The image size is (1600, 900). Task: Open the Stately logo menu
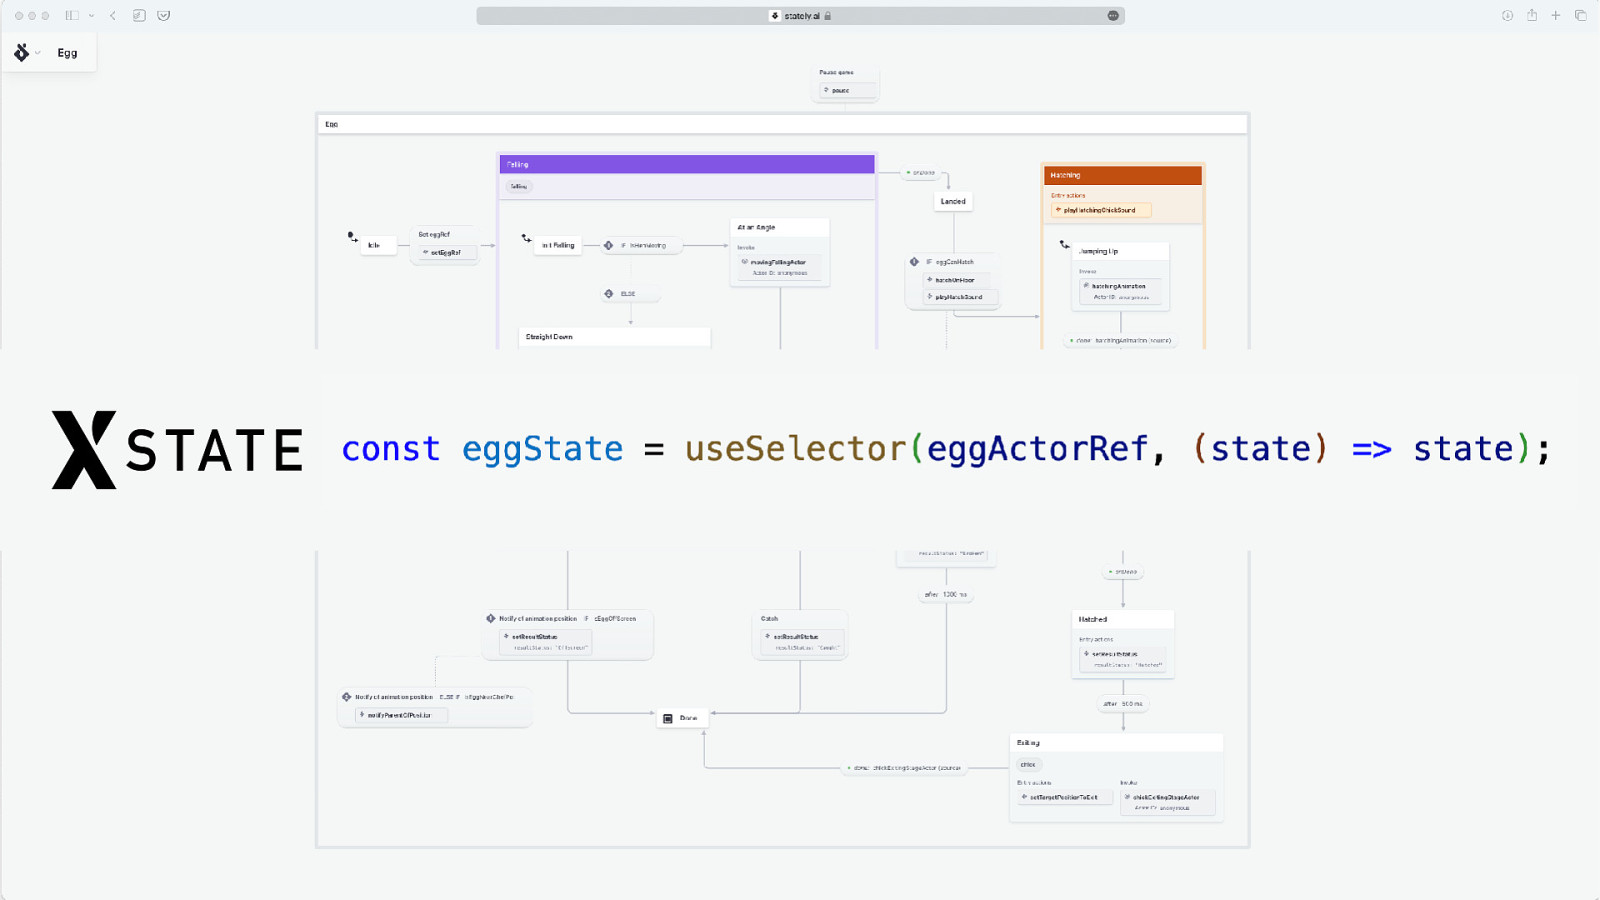[22, 53]
